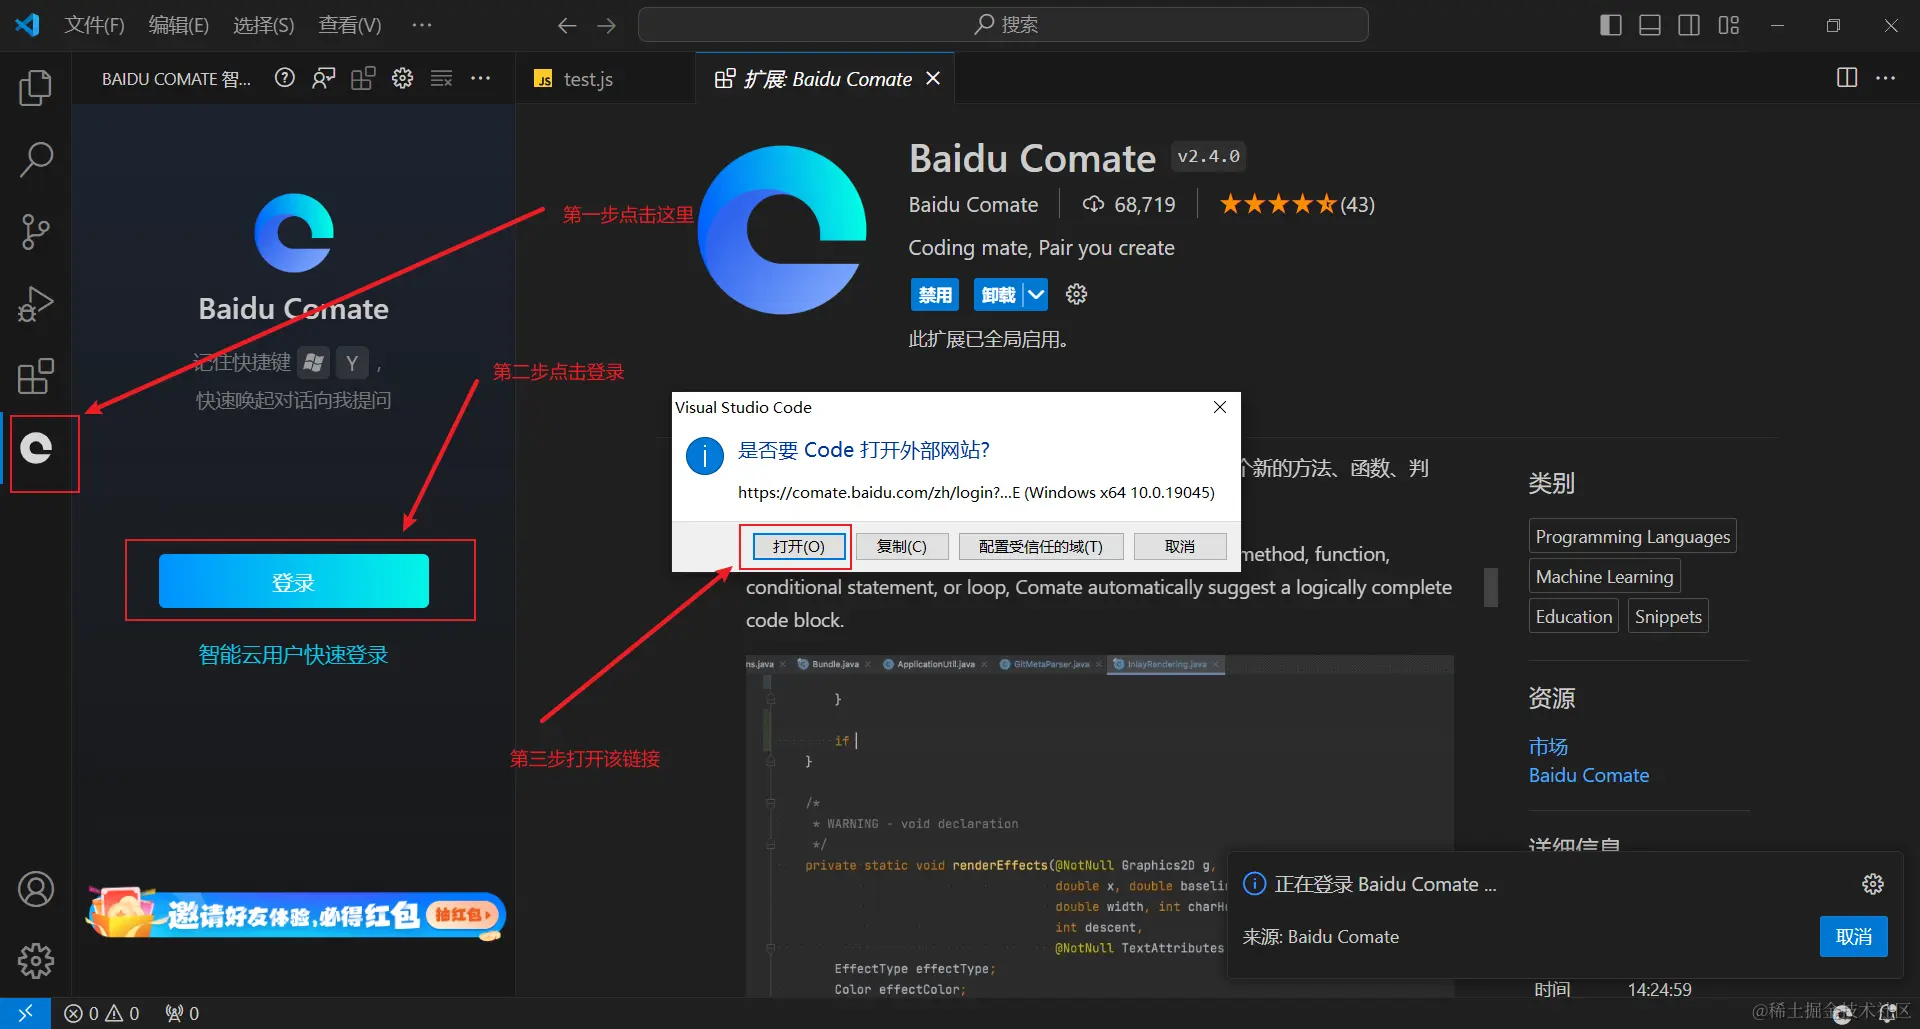Viewport: 1920px width, 1029px height.
Task: Open the customize layout icon
Action: [1729, 25]
